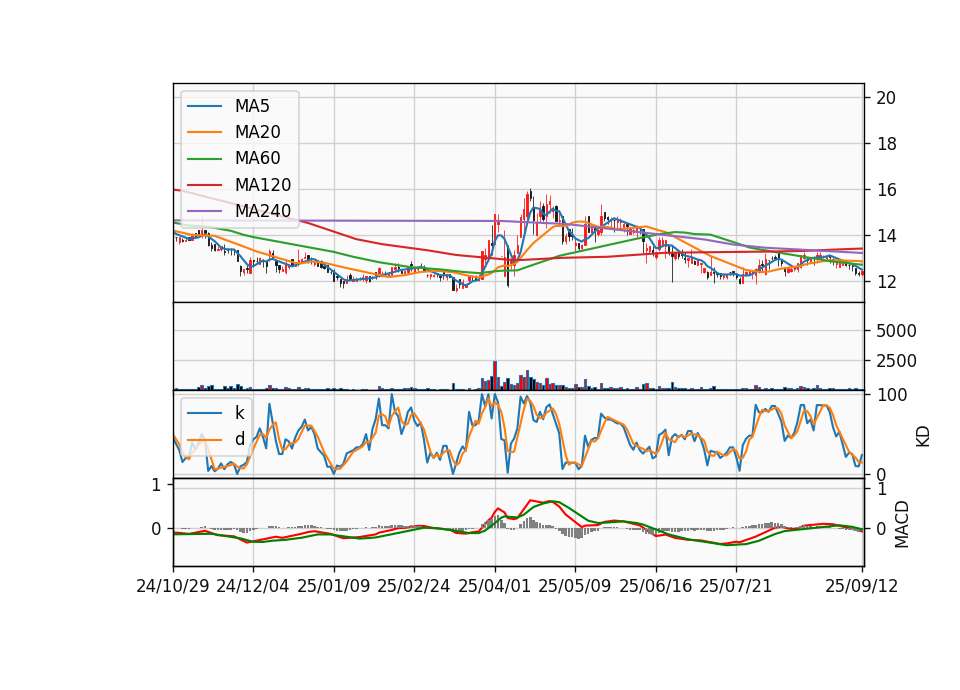Click the 24/10/29 date axis label

[x=173, y=587]
